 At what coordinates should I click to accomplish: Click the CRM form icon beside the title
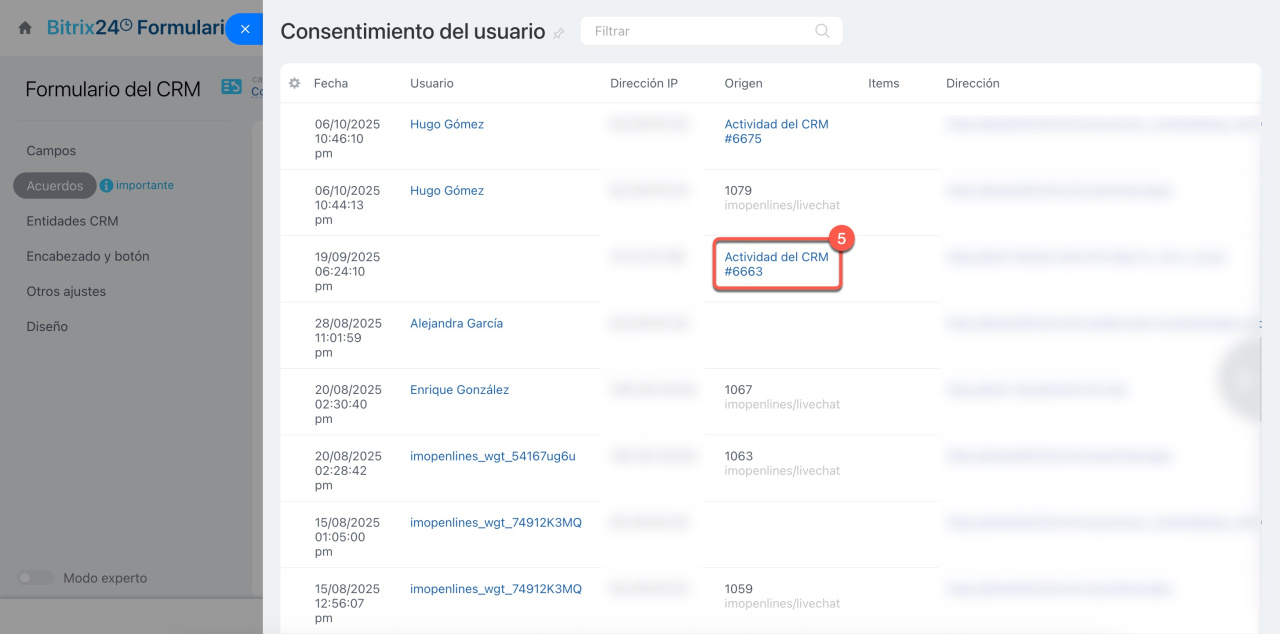pos(231,88)
